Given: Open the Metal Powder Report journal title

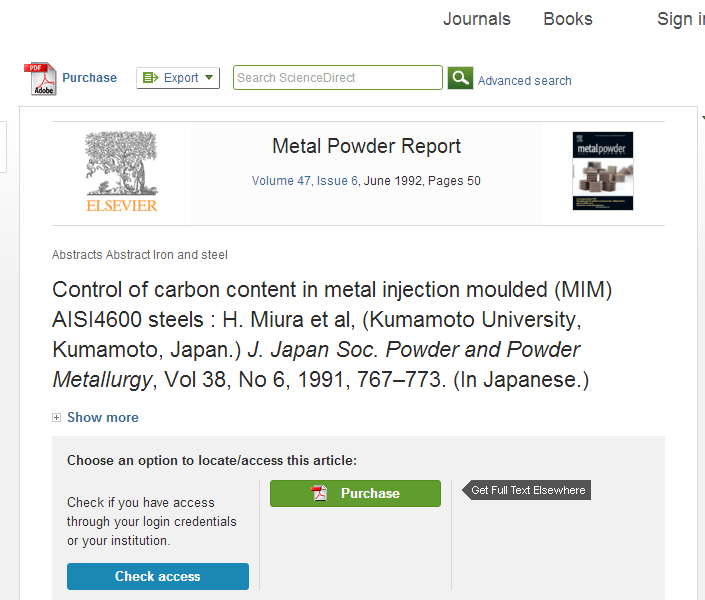Looking at the screenshot, I should 366,147.
